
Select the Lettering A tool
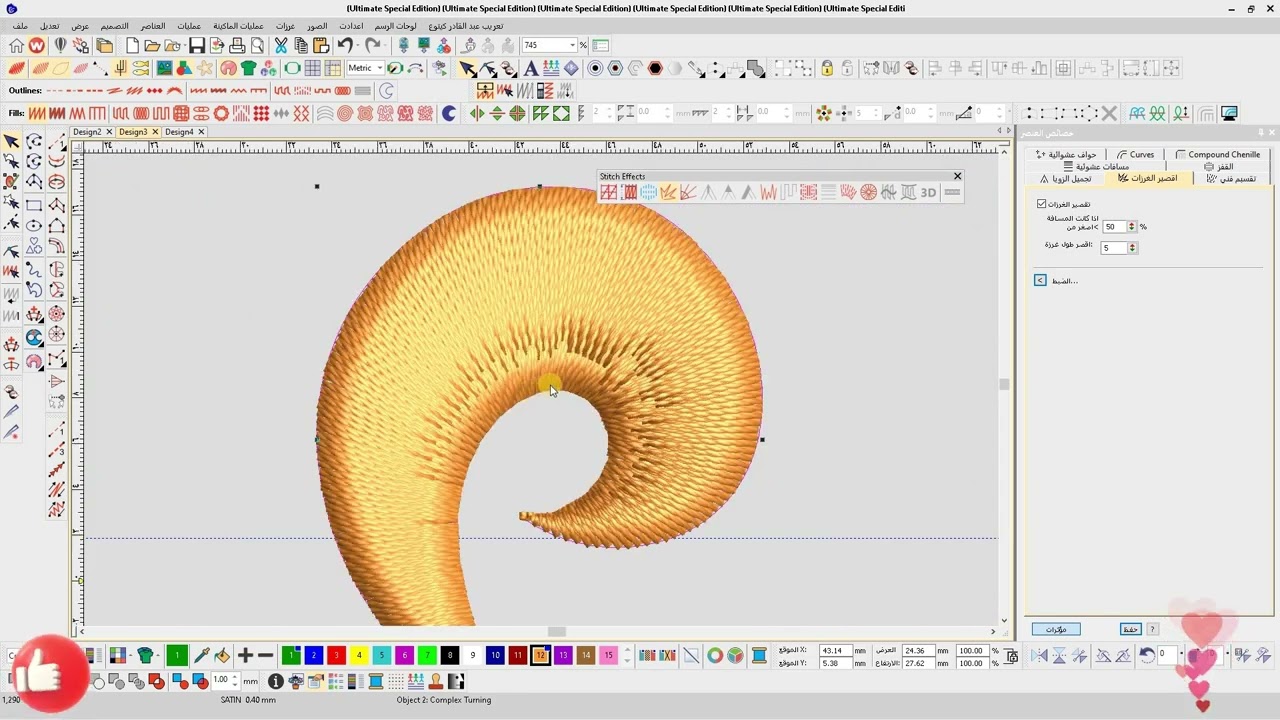530,69
